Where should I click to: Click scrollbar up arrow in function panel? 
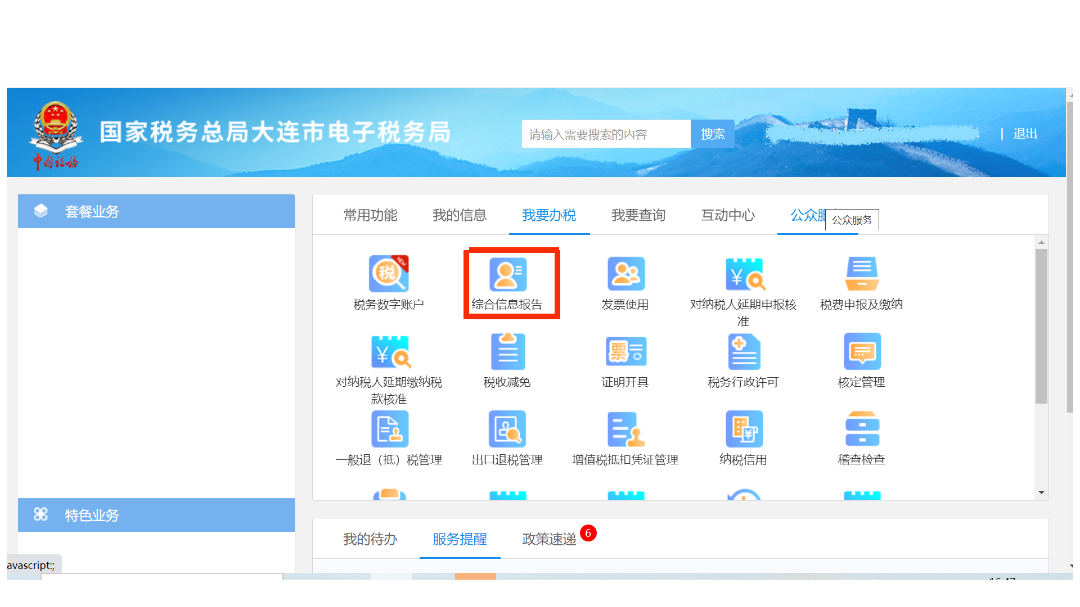coord(1041,243)
